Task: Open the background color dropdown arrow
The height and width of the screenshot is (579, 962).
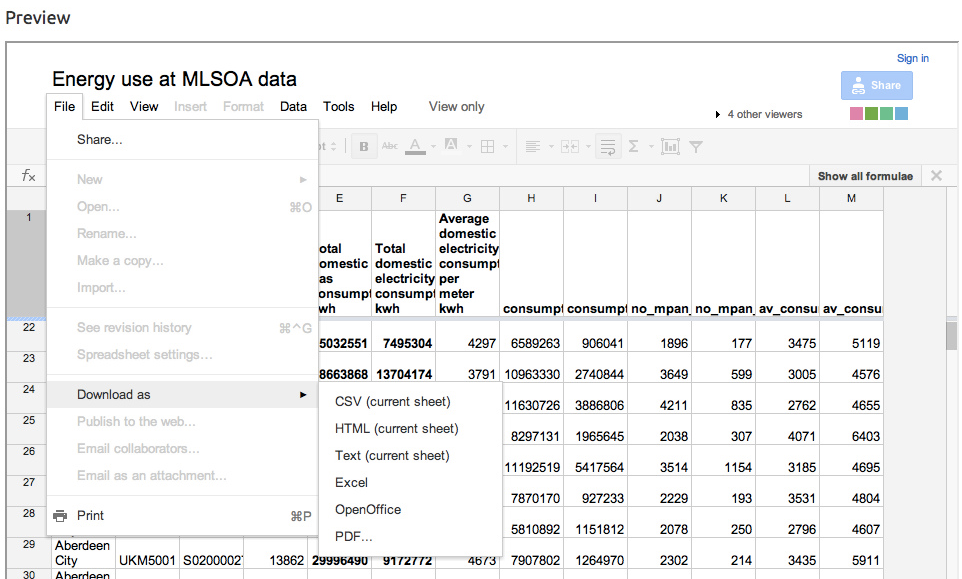Action: coord(469,147)
